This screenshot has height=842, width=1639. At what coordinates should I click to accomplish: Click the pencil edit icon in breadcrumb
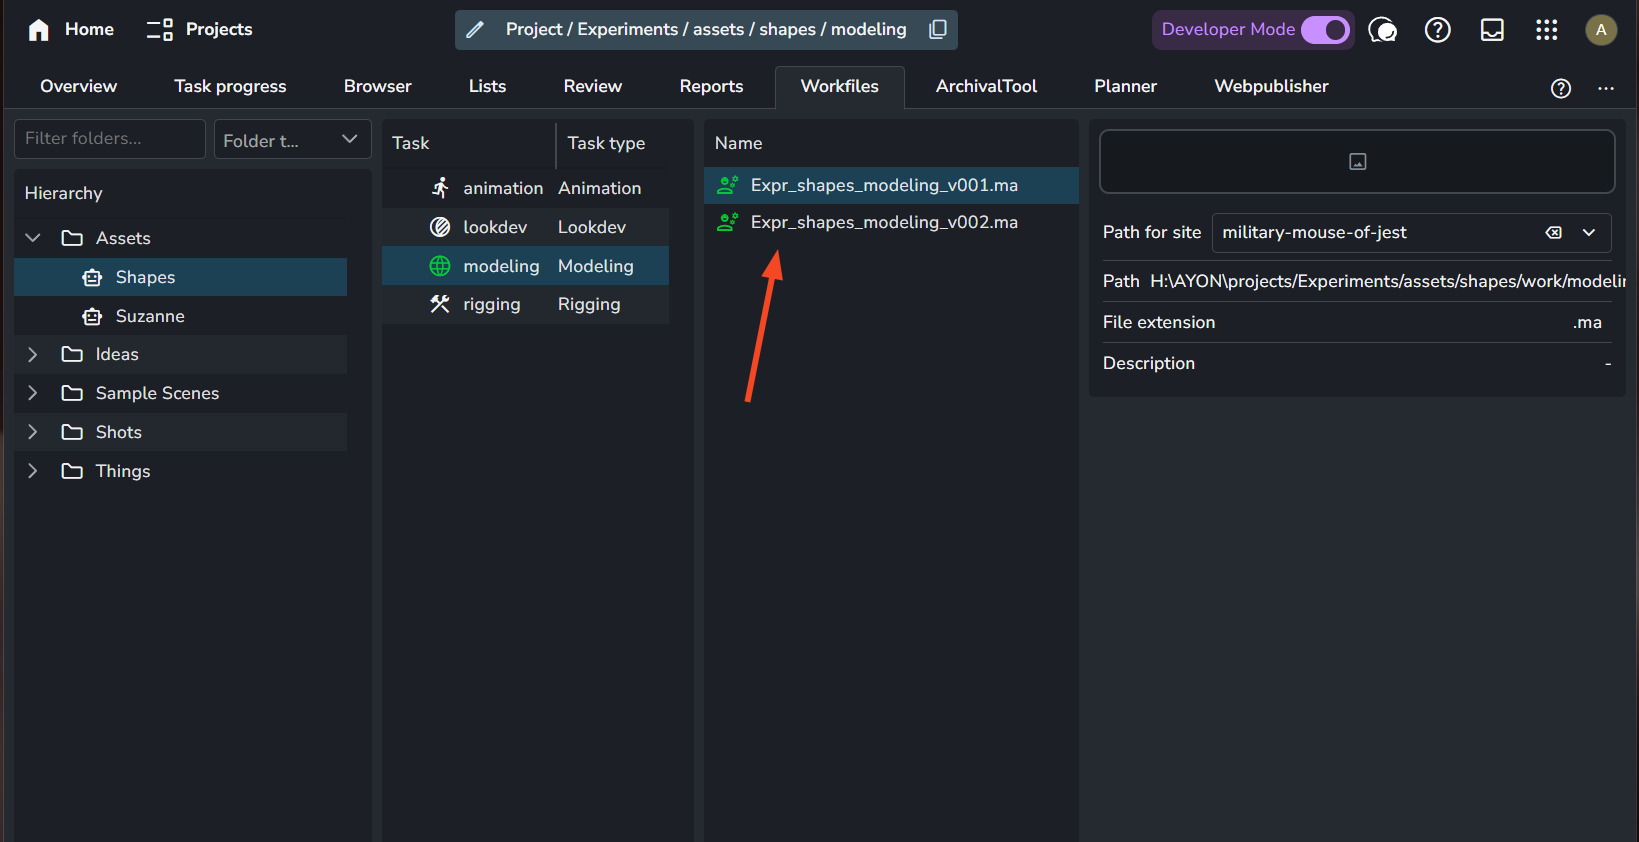coord(476,30)
